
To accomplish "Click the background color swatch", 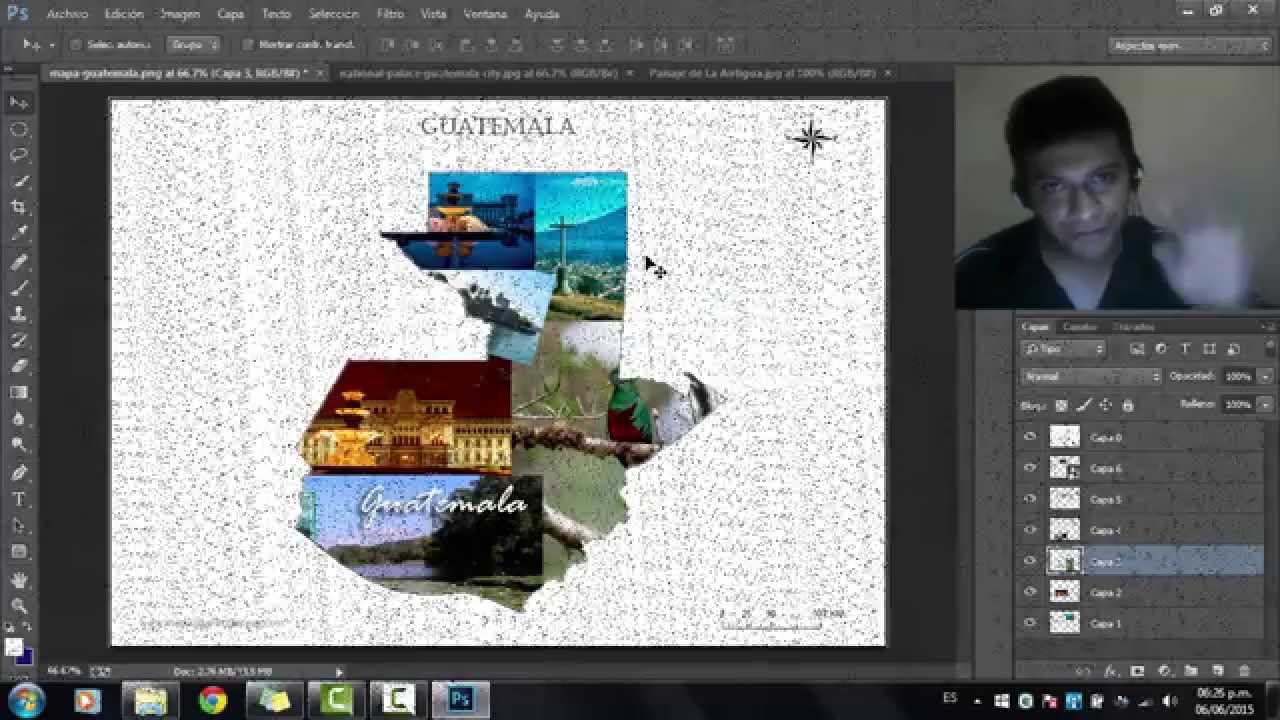I will click(x=24, y=657).
